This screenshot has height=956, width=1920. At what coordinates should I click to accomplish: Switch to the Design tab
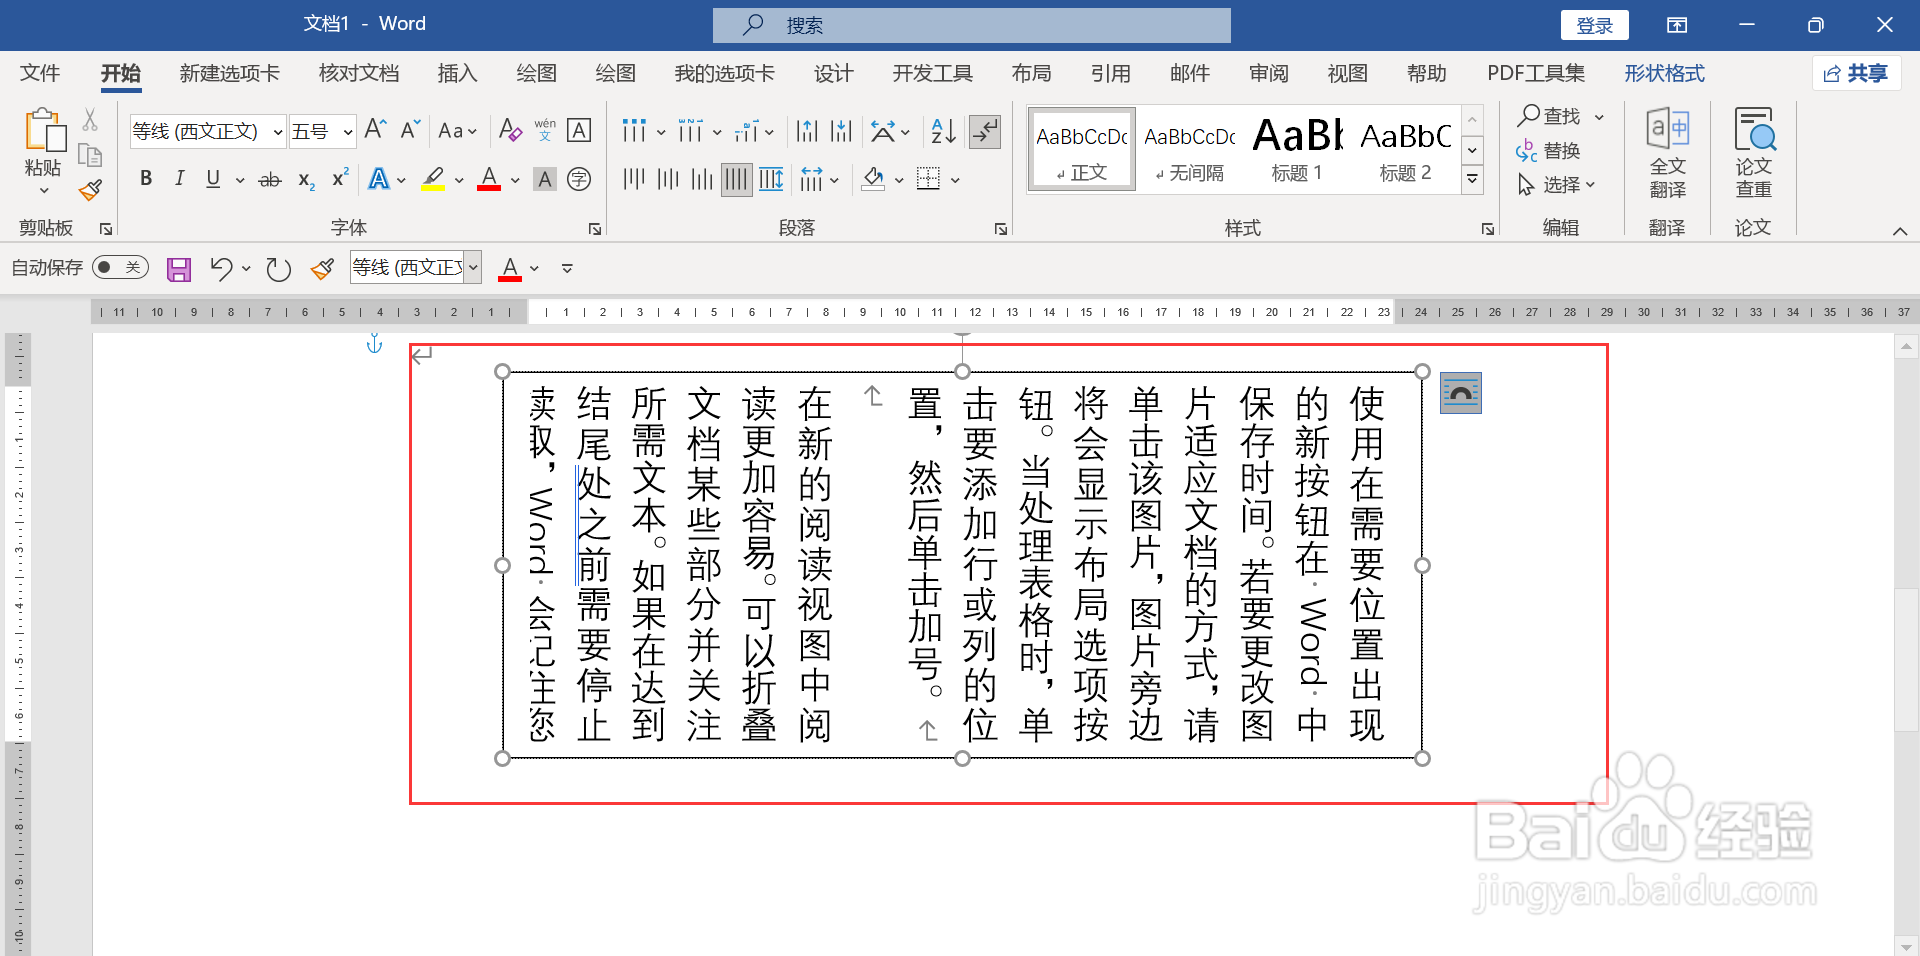tap(833, 73)
